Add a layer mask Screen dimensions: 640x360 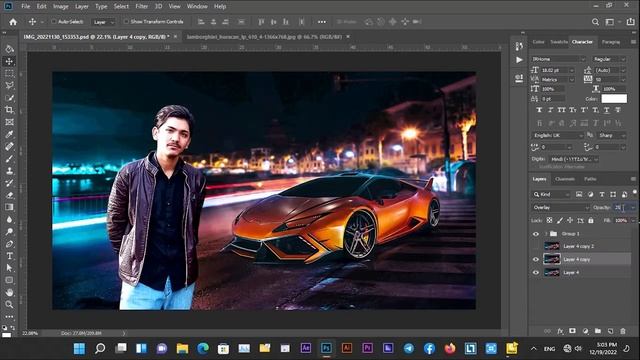(572, 331)
